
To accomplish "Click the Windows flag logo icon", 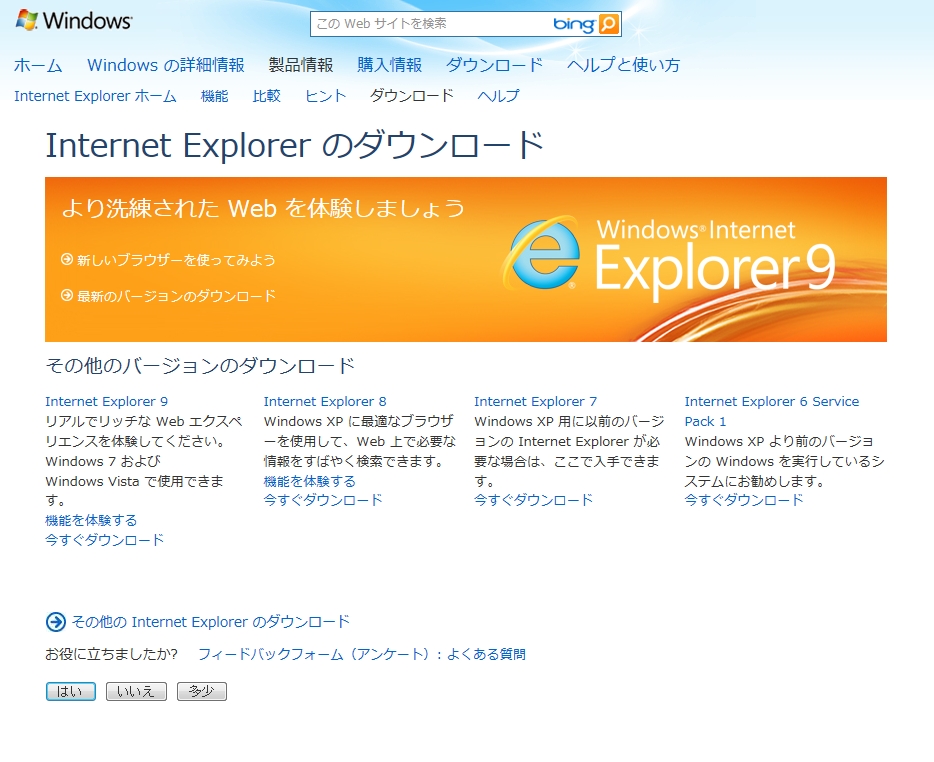I will coord(26,20).
